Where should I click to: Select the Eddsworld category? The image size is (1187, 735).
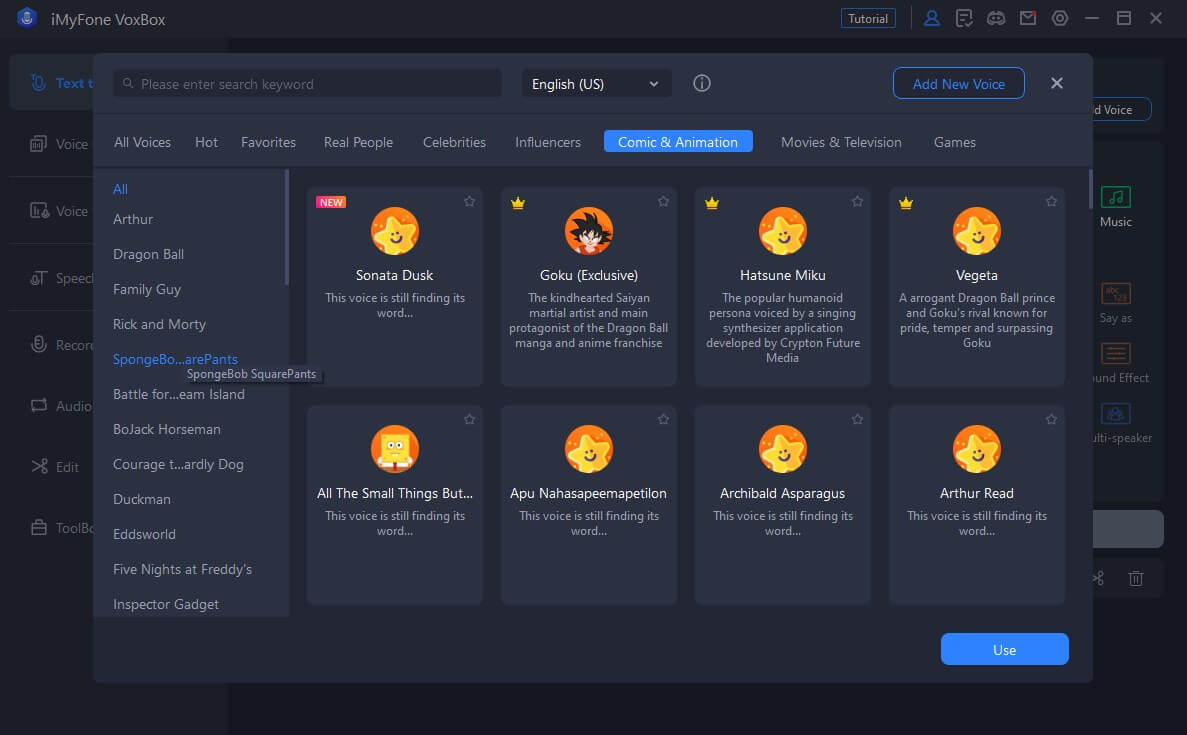144,534
